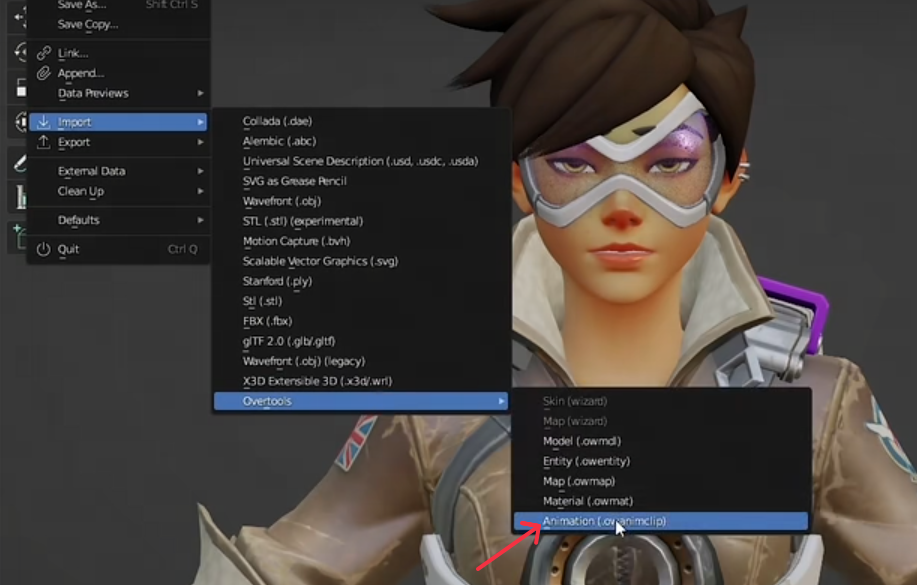Image resolution: width=917 pixels, height=585 pixels.
Task: Open the Clean Up submenu
Action: [119, 191]
